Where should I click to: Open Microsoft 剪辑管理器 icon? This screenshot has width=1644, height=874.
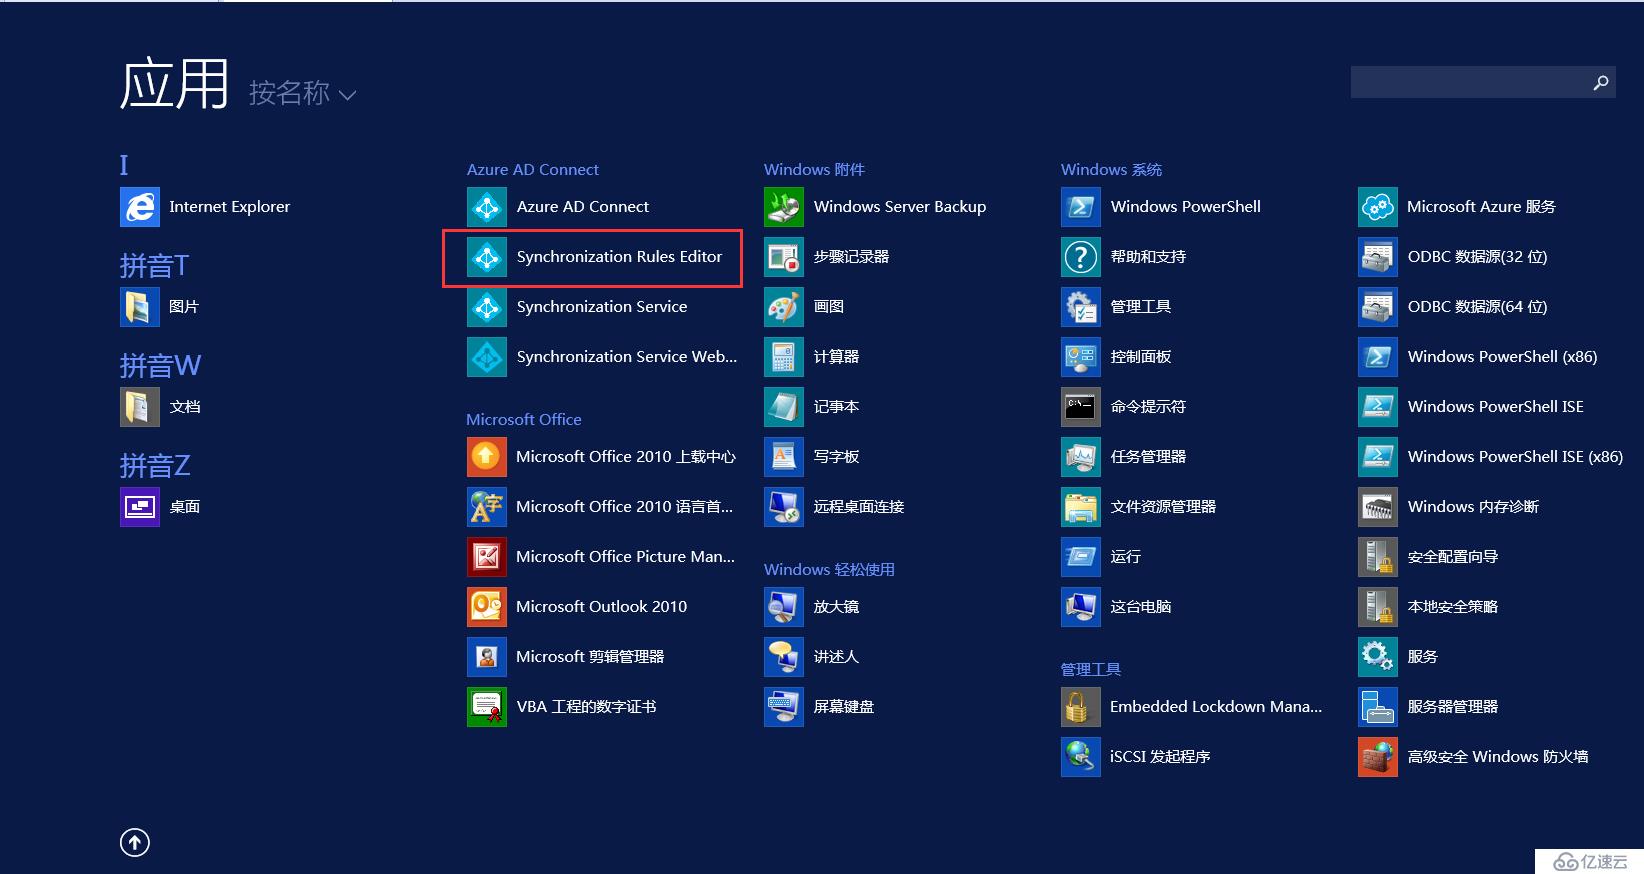[487, 657]
